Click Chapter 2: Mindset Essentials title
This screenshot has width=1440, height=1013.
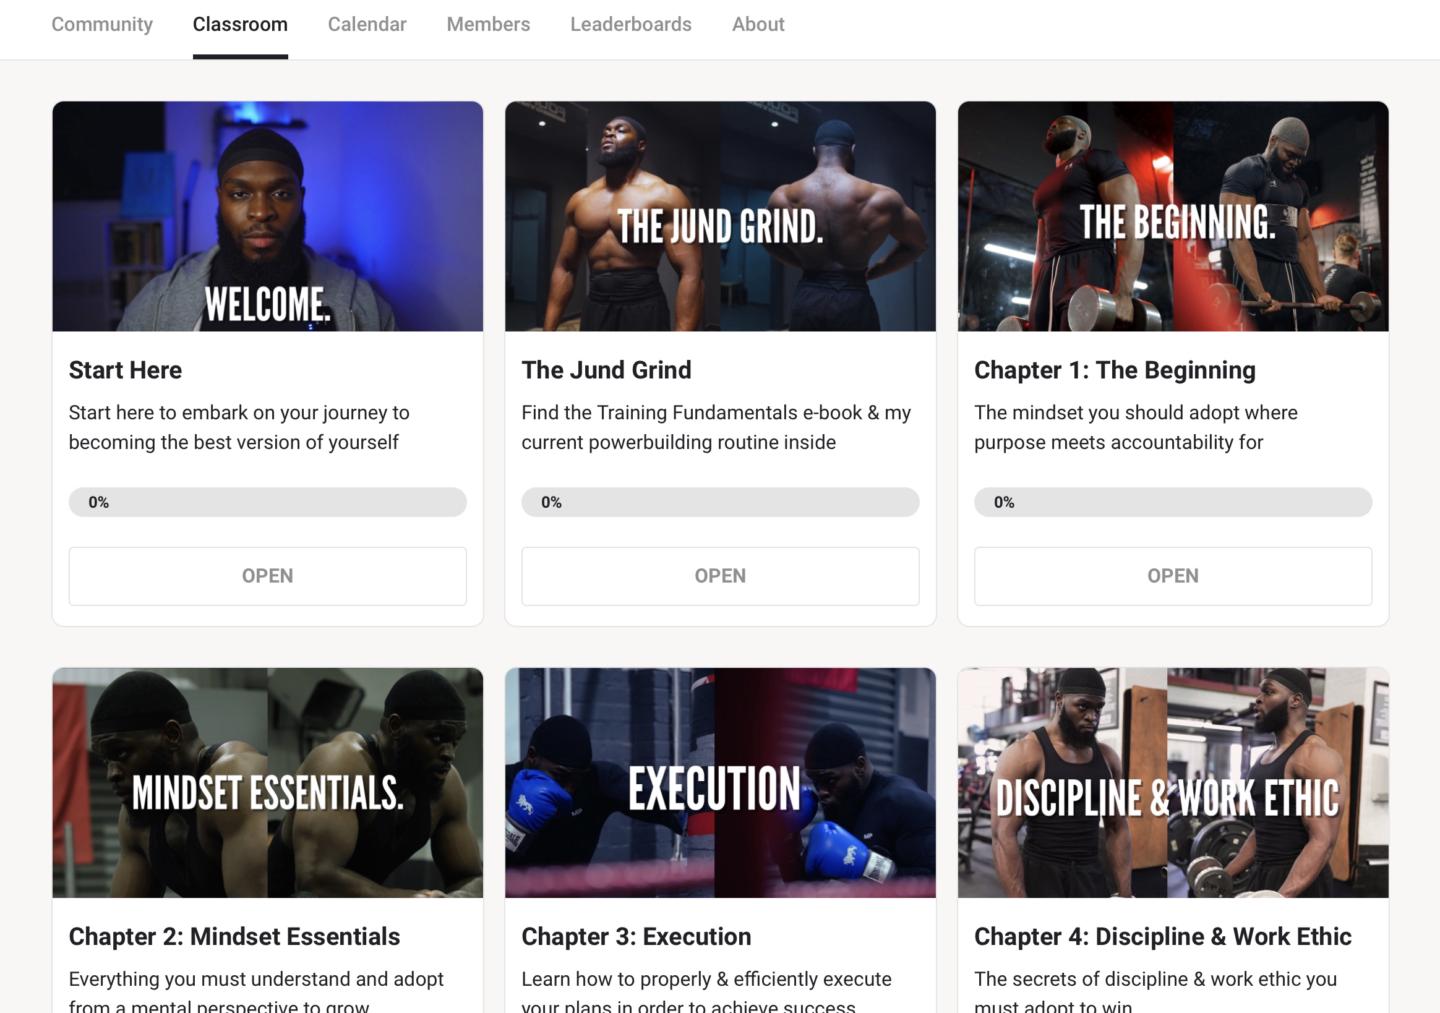tap(234, 937)
